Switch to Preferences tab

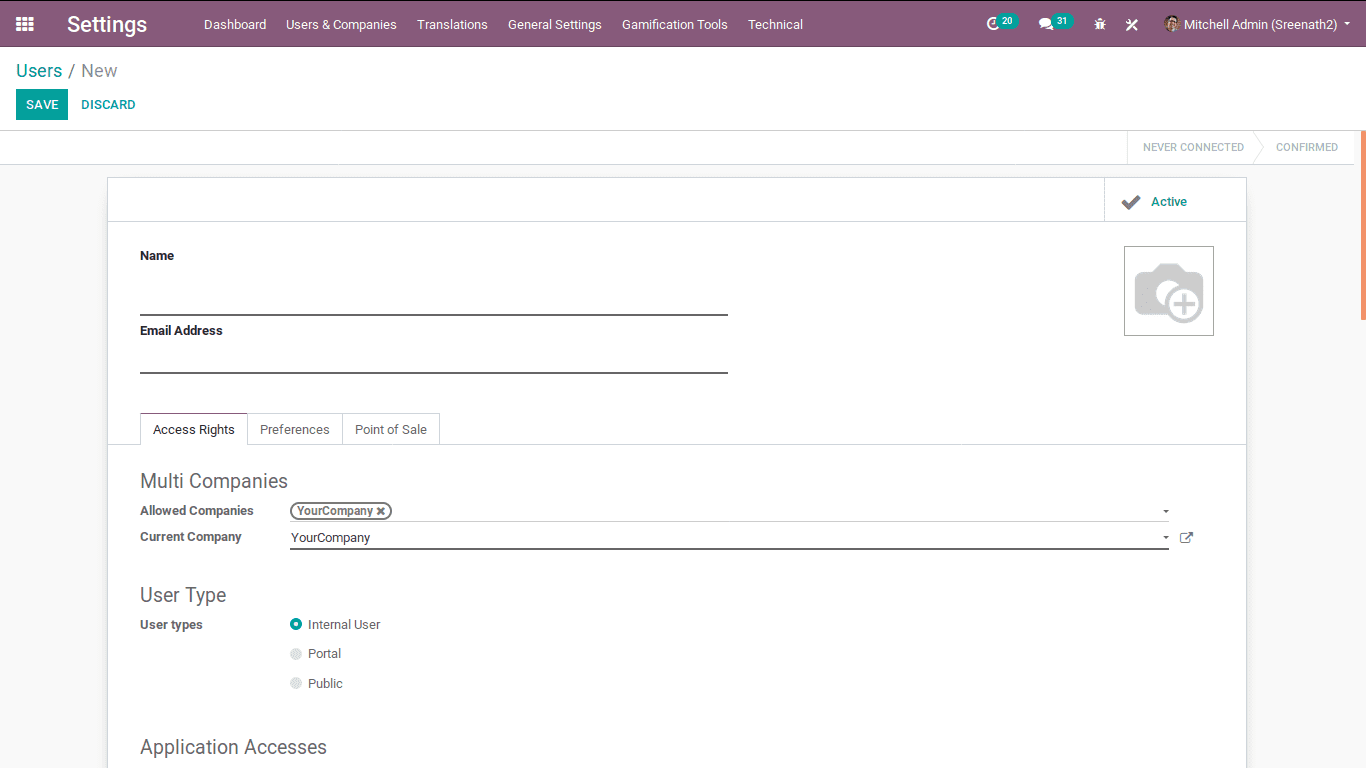[x=295, y=429]
